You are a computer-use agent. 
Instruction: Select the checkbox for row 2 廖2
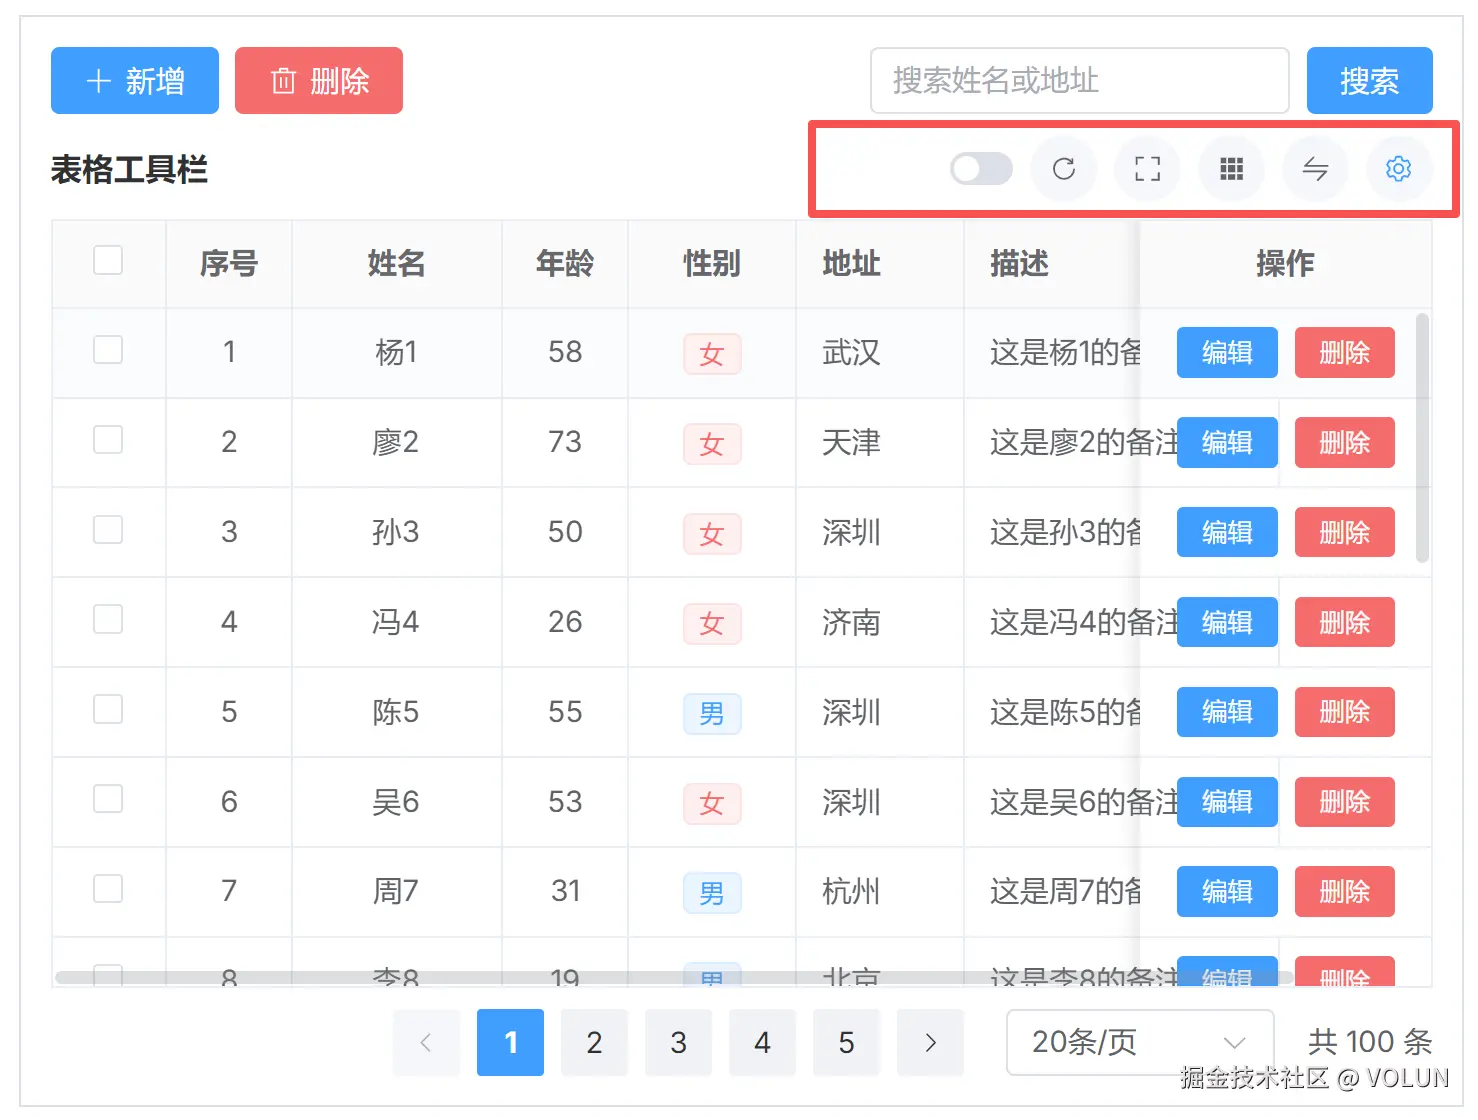click(x=108, y=440)
